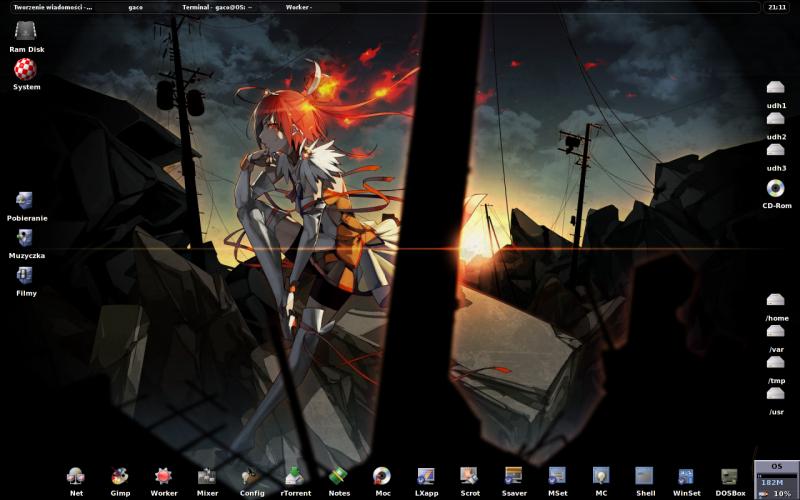The width and height of the screenshot is (800, 500).
Task: Launch rTorrent from the dock
Action: [294, 476]
